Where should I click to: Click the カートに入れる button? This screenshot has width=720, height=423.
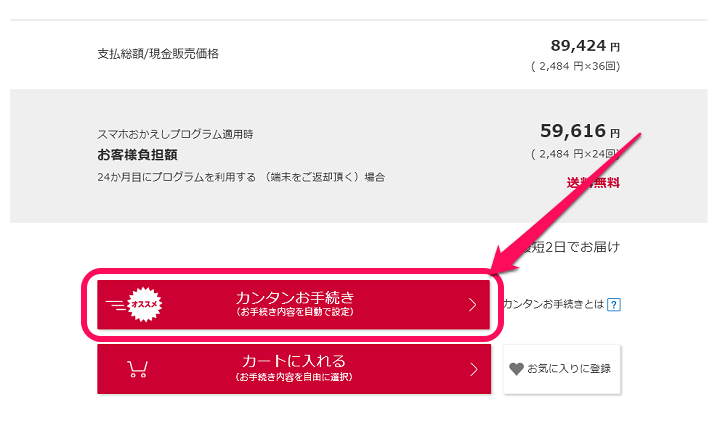[294, 369]
